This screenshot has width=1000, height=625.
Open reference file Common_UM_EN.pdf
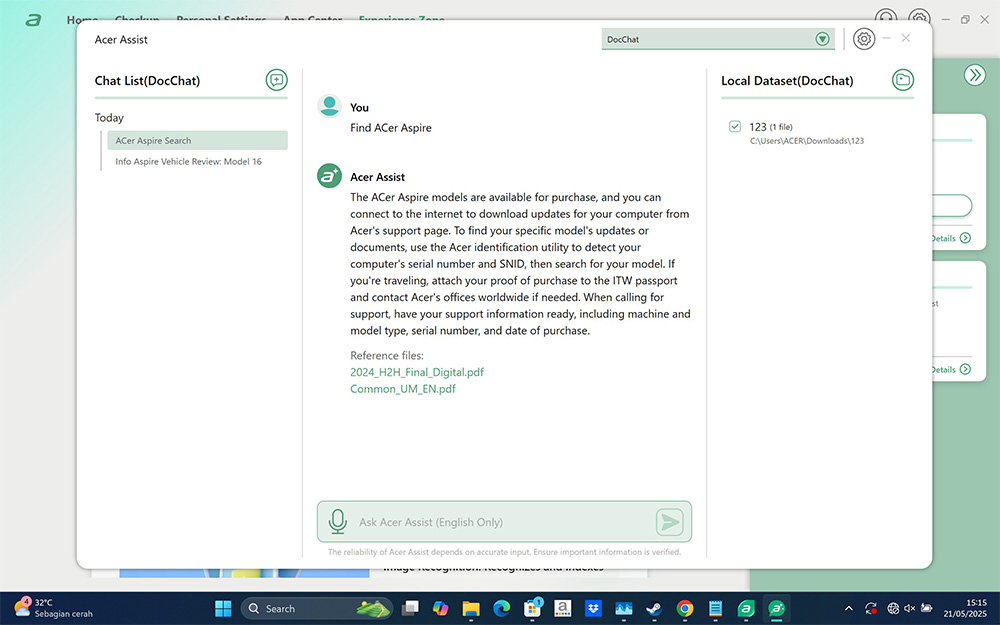(403, 388)
